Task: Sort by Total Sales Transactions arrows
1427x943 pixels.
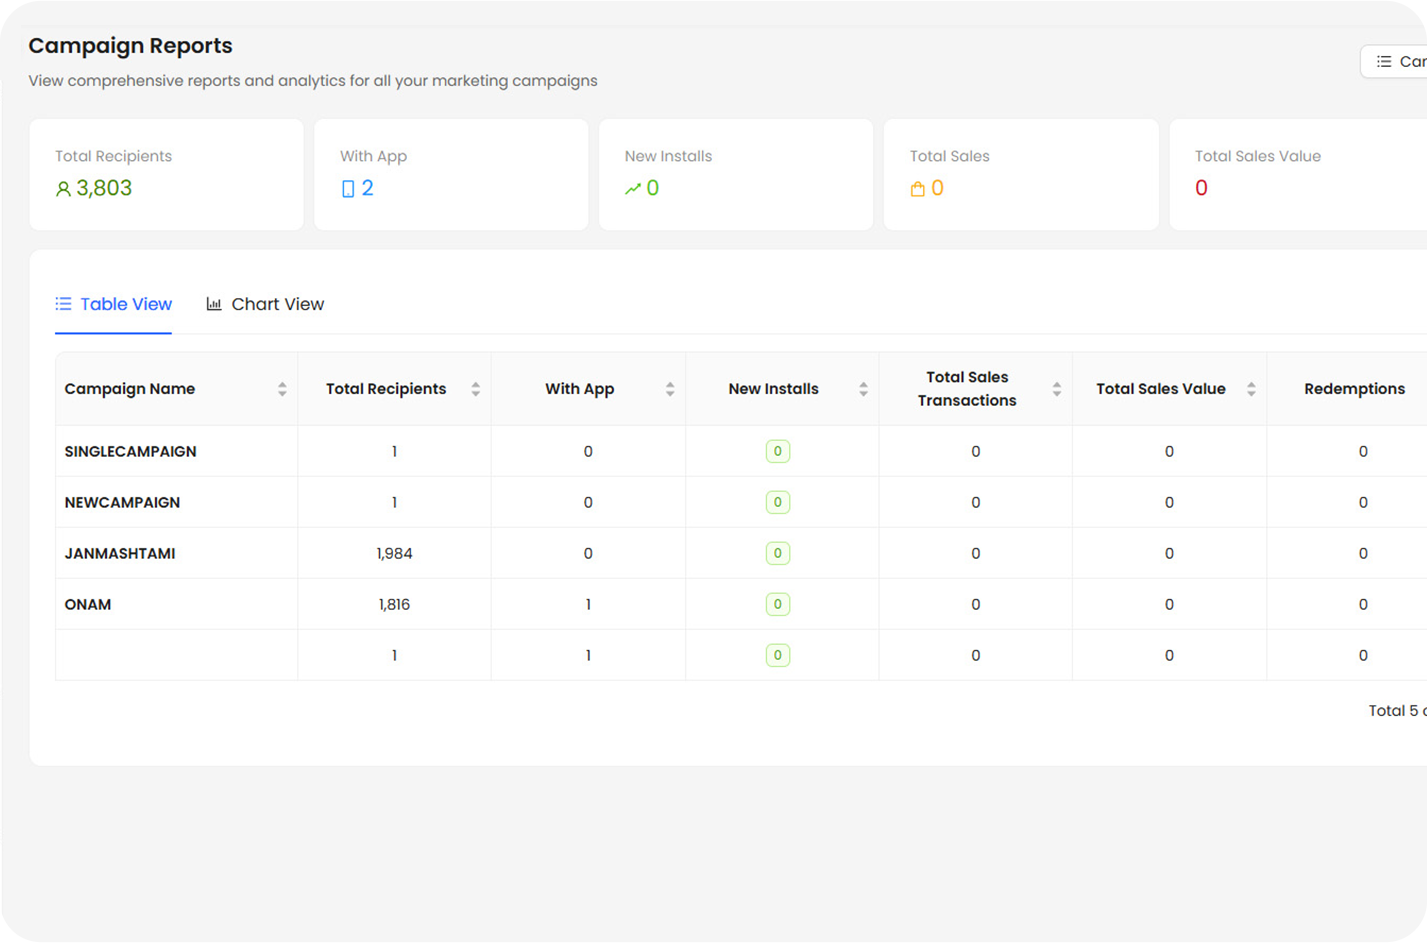Action: point(1057,389)
